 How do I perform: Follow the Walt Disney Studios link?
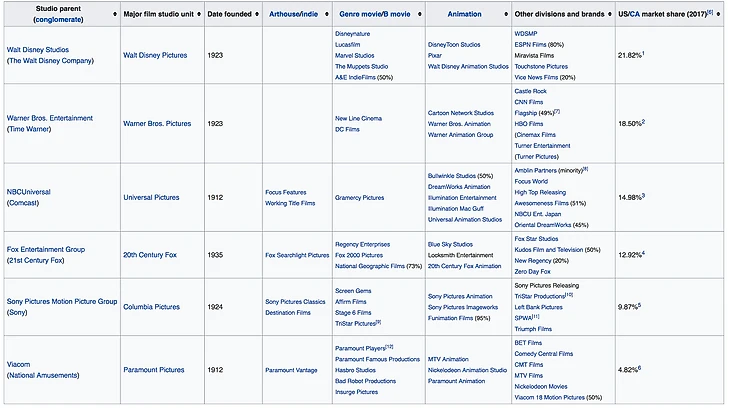(x=38, y=50)
